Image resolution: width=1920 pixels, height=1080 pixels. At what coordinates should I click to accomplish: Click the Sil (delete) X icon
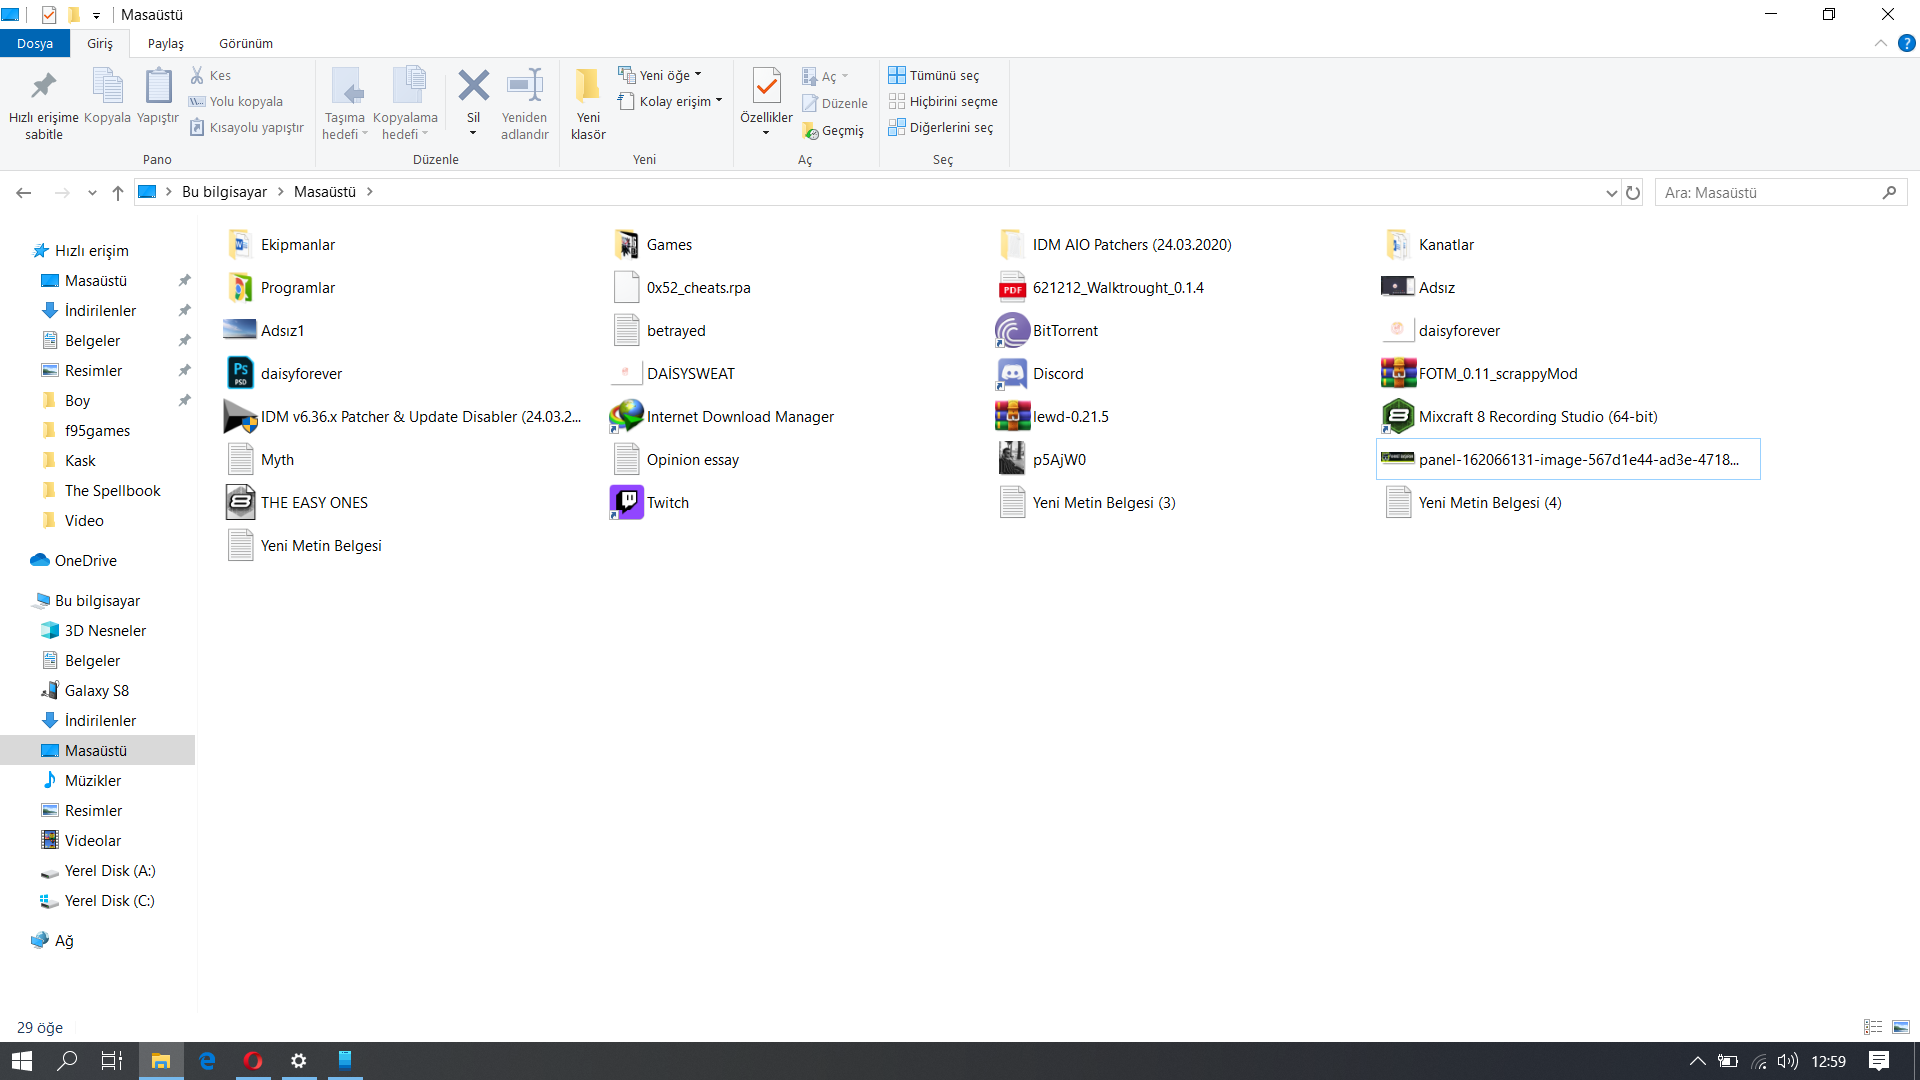coord(473,86)
